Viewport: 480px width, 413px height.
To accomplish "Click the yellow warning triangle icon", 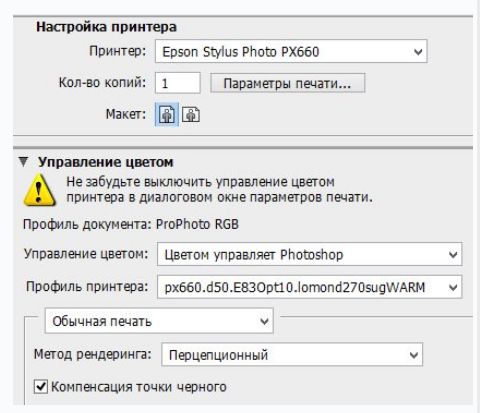I will point(39,190).
